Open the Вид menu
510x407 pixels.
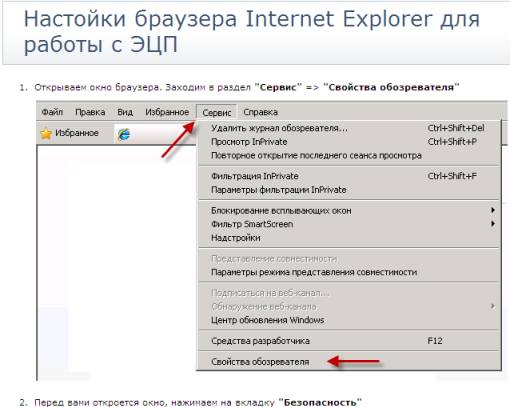coord(125,112)
